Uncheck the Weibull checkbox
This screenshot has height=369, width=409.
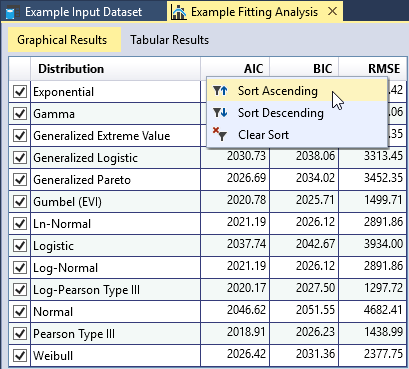pyautogui.click(x=20, y=355)
